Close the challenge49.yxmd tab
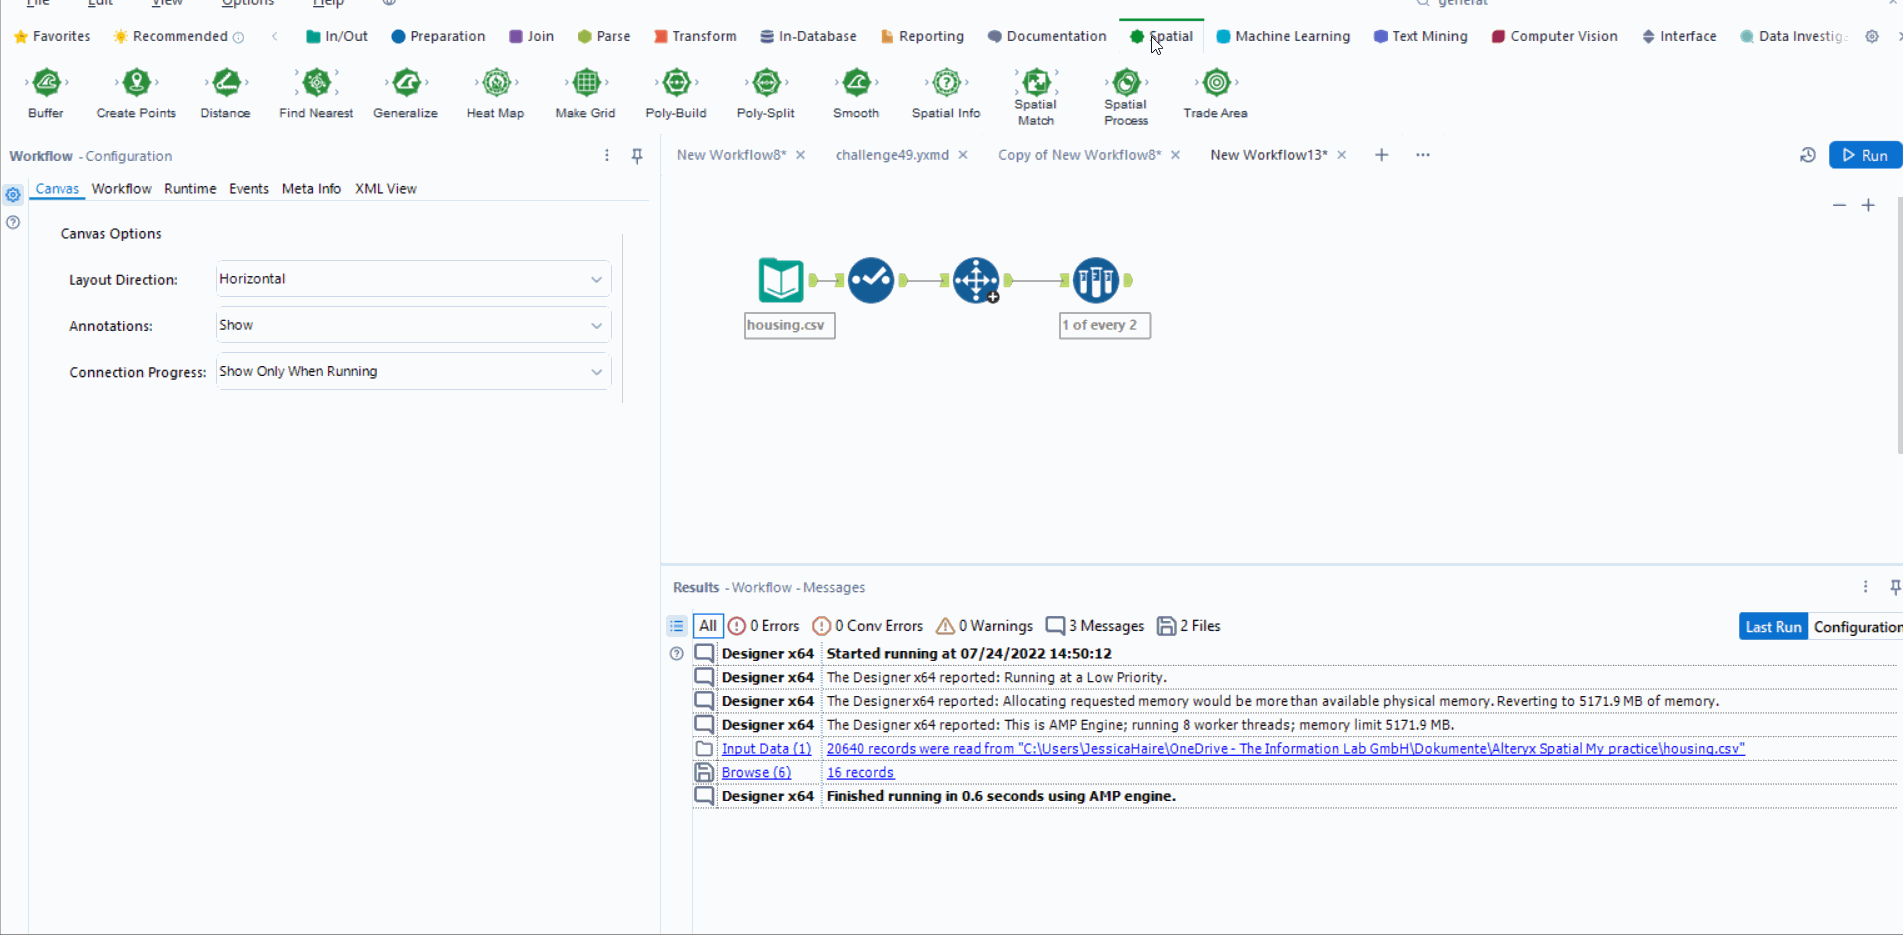 [963, 155]
